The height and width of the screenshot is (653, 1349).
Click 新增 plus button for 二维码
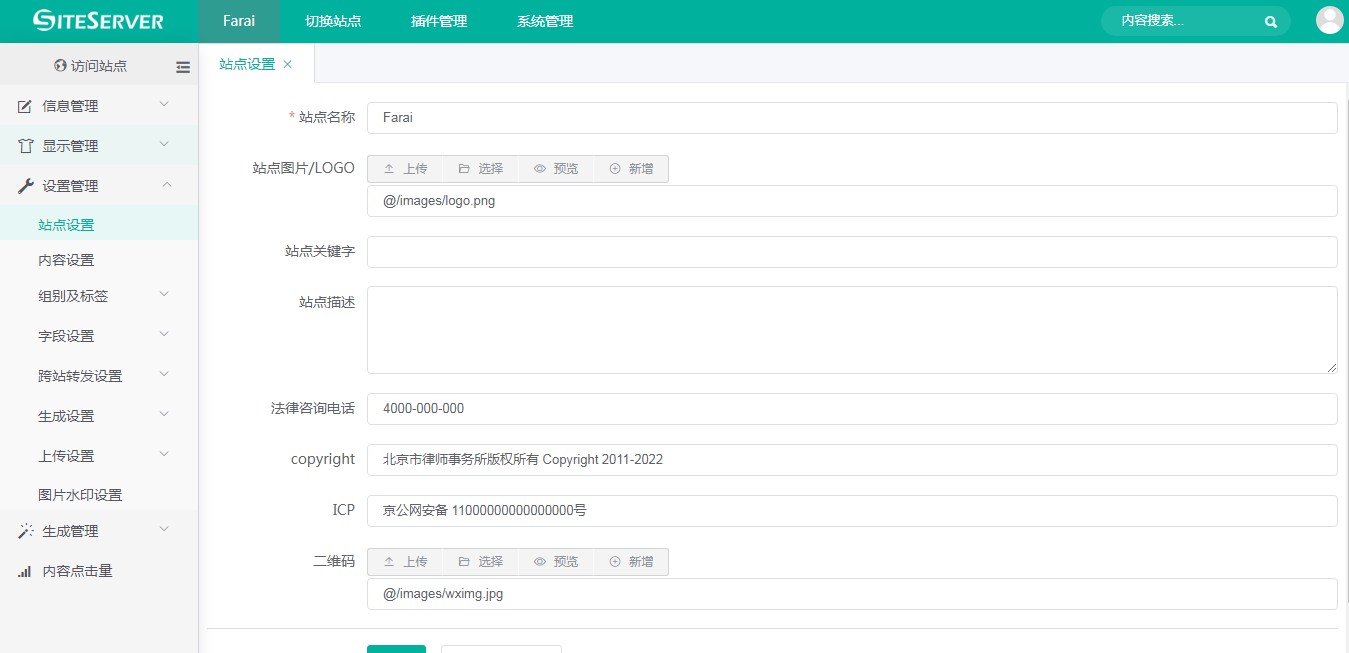pos(631,562)
